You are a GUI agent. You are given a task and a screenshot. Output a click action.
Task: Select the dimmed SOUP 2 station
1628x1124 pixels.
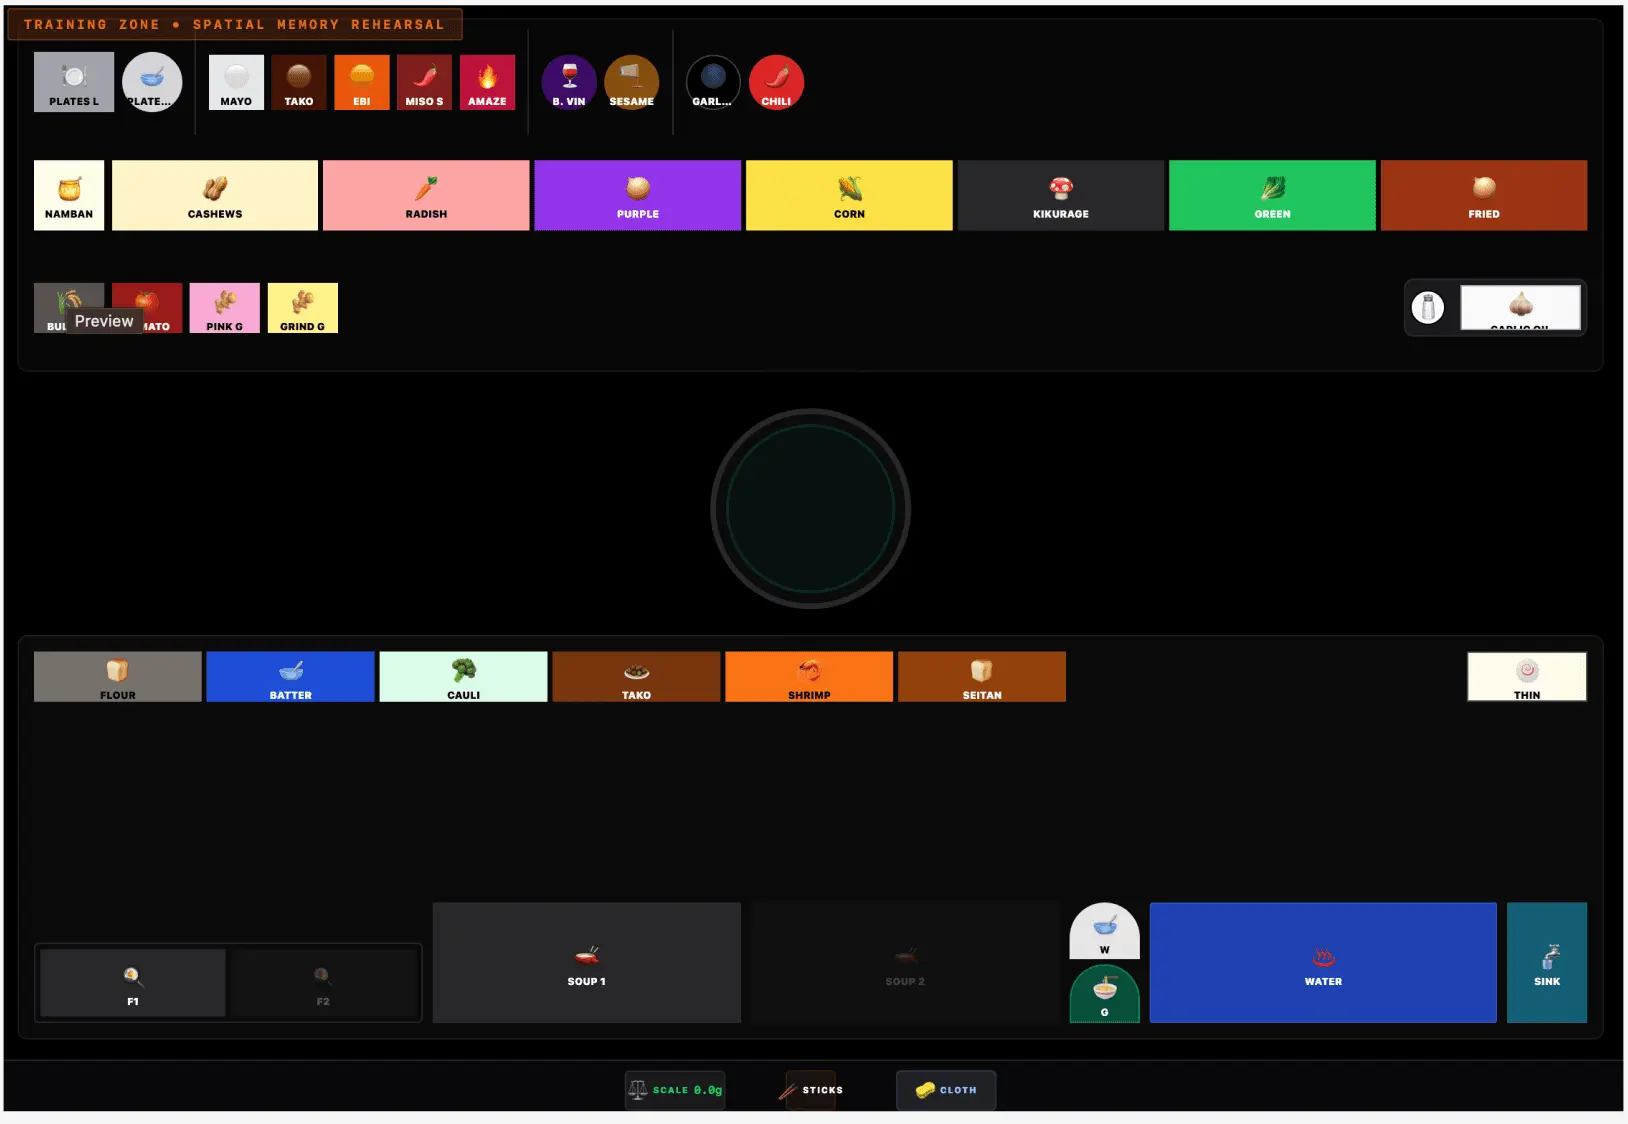[905, 963]
